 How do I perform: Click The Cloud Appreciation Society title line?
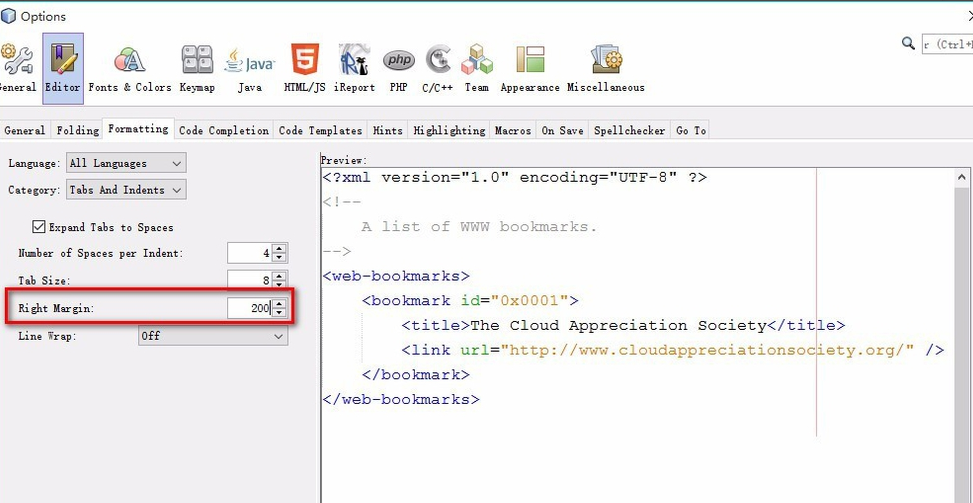pos(622,326)
